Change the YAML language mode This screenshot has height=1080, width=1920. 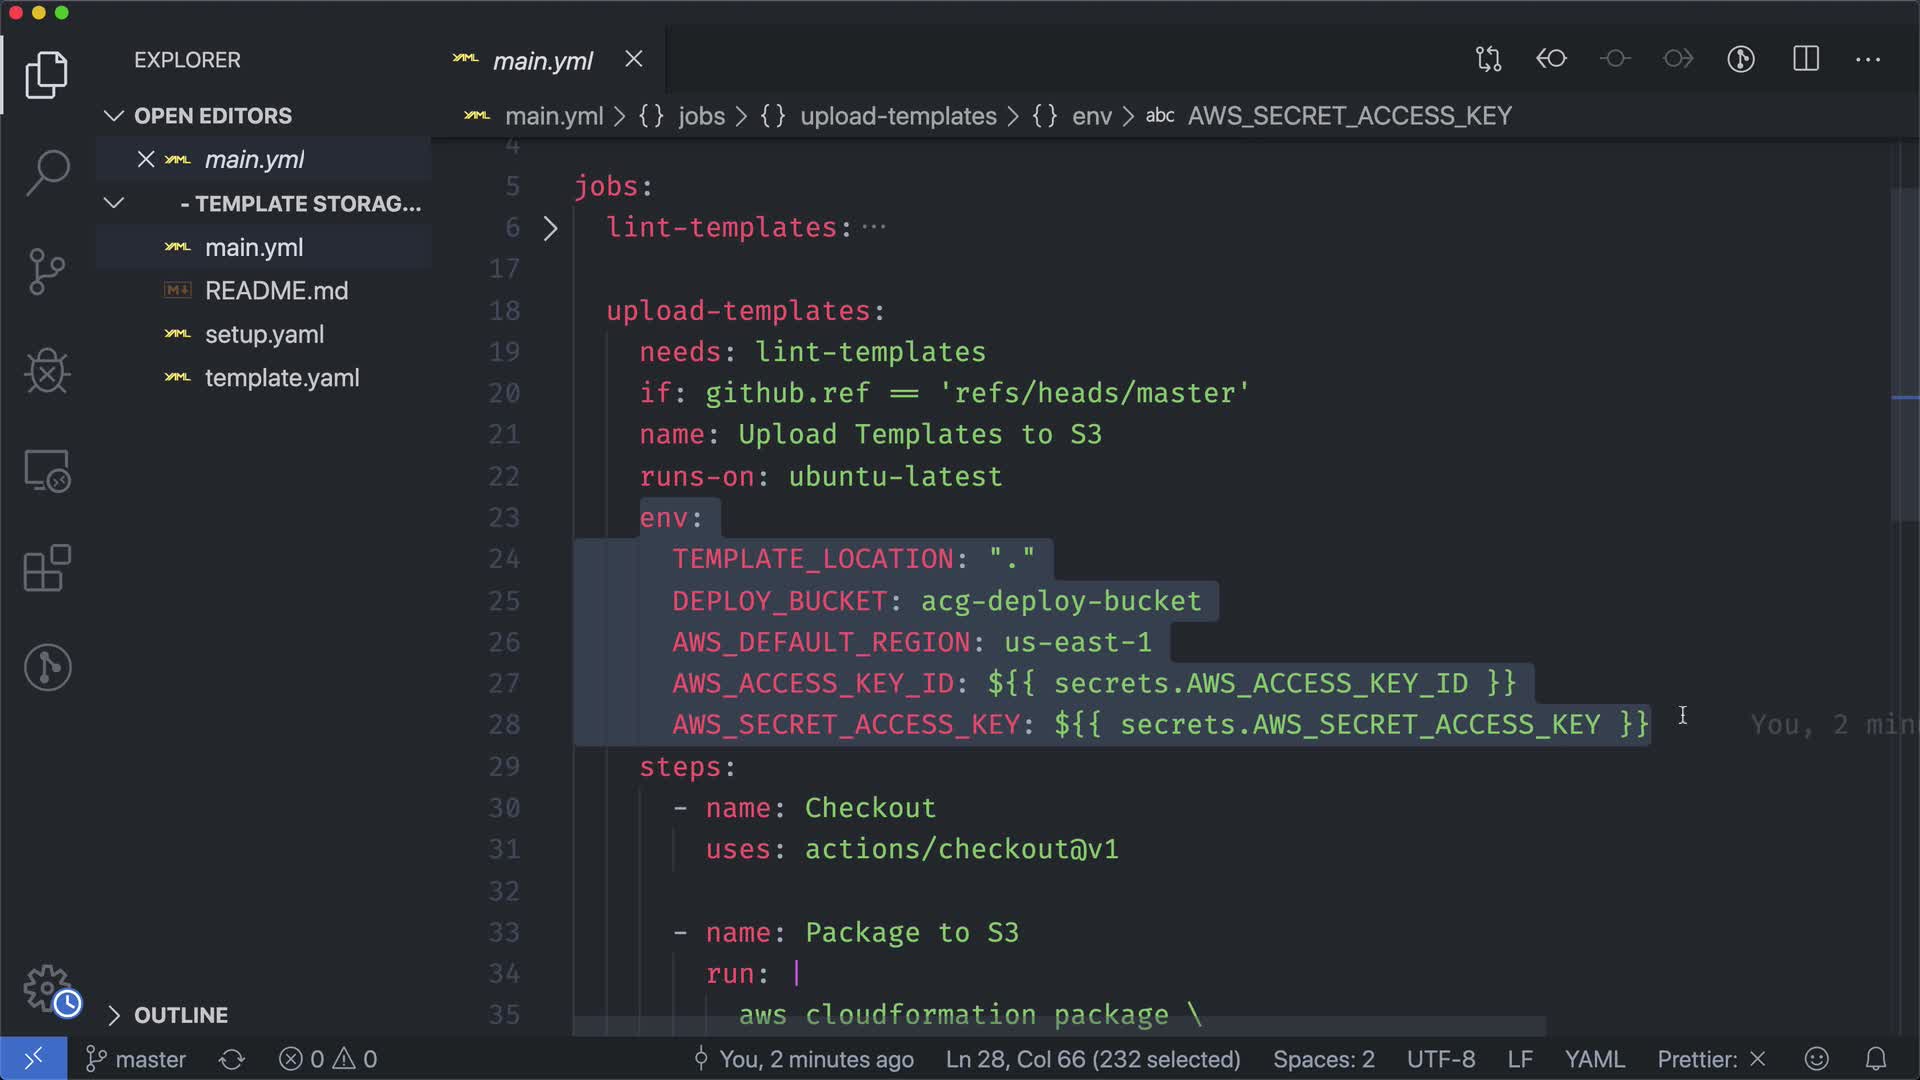(1594, 1059)
